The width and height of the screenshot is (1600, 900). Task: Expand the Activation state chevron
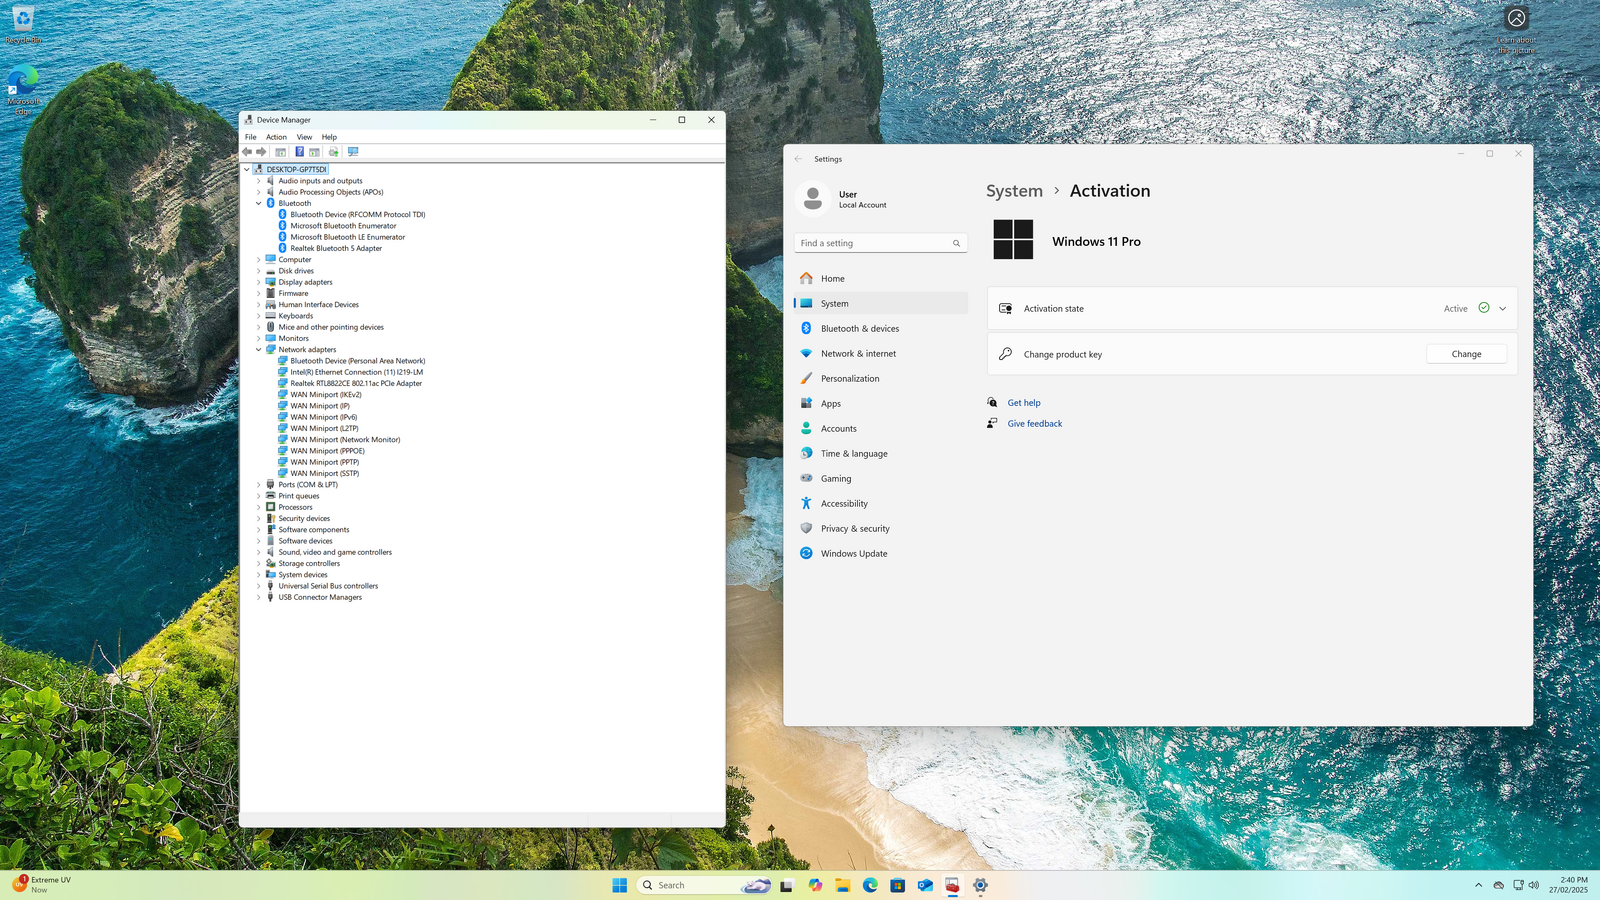(1502, 309)
